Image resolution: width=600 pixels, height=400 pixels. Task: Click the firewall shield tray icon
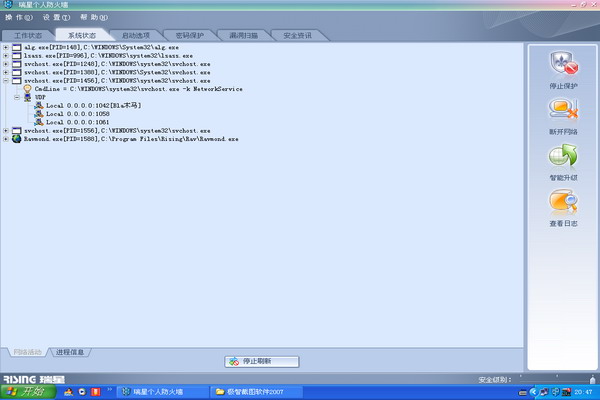(555, 392)
